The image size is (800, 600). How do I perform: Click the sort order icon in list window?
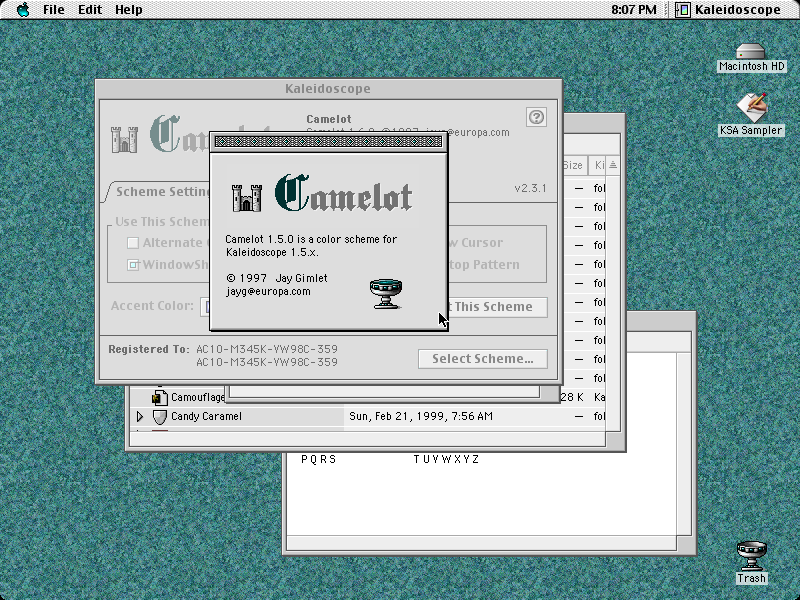tap(613, 165)
